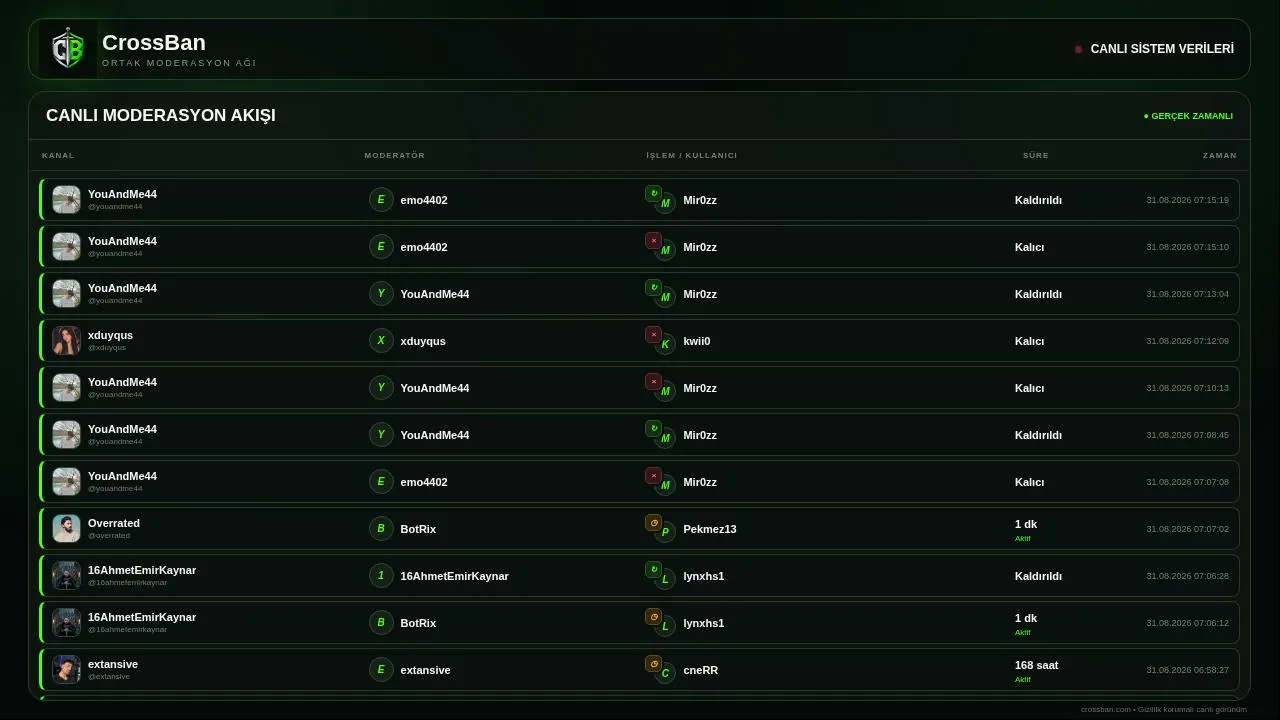
Task: Click the red ban icon next to kwii0
Action: point(653,334)
